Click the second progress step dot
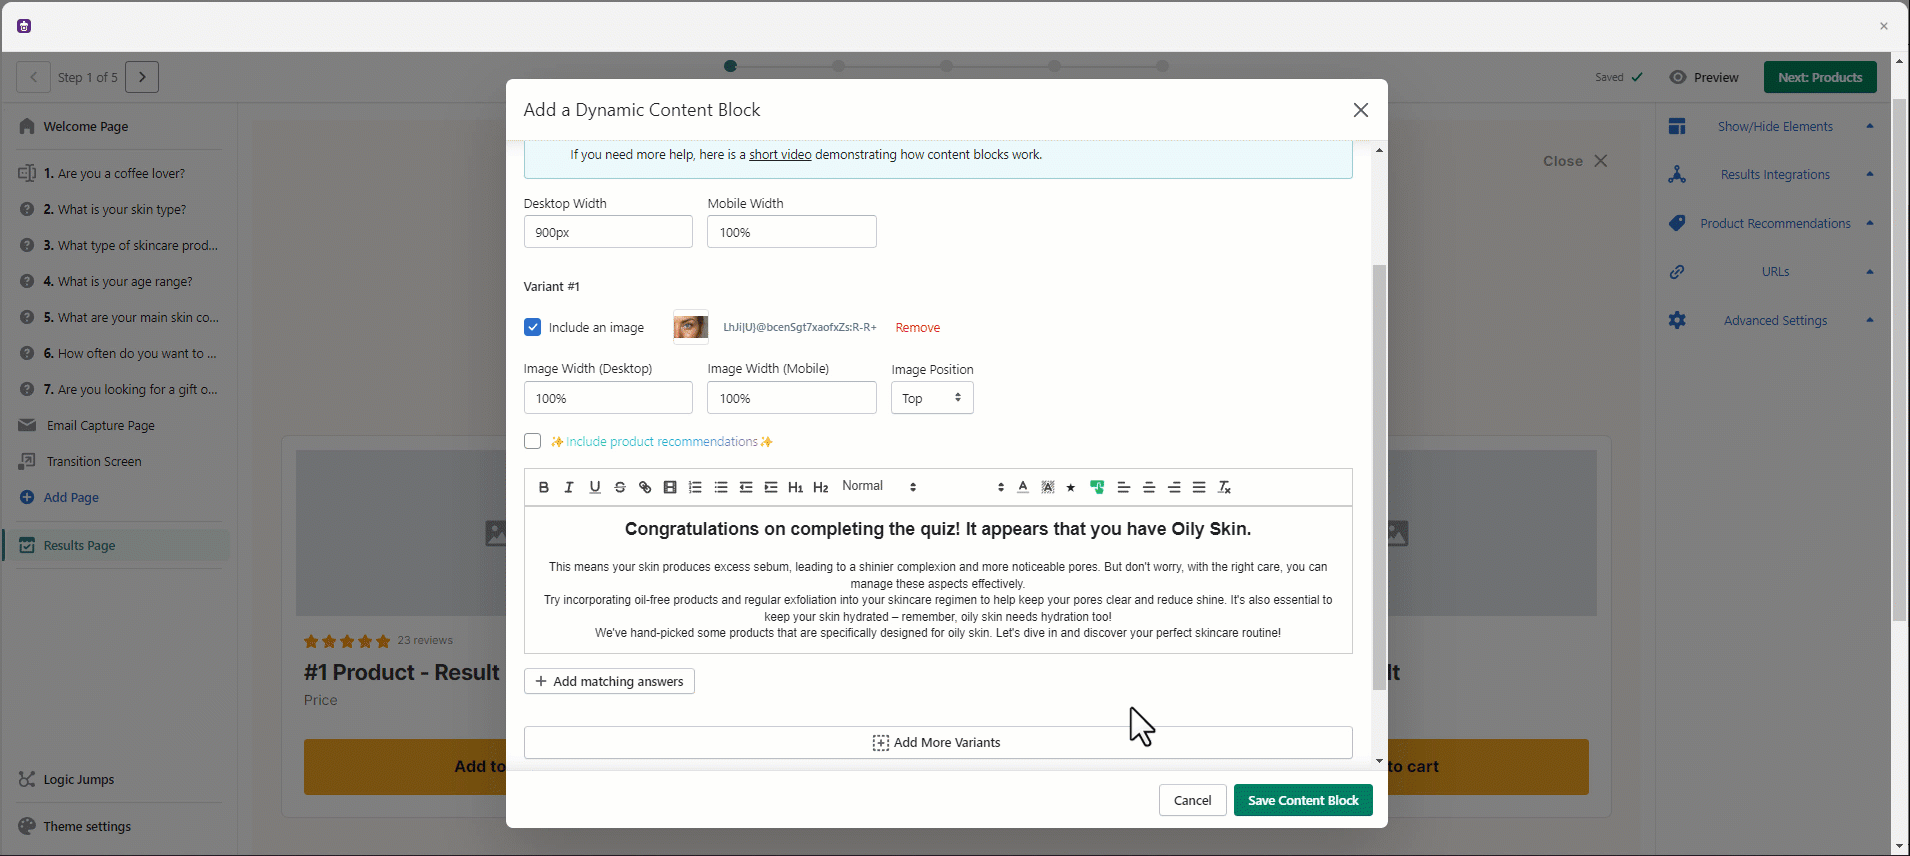Screen dimensions: 1910x856 [x=838, y=66]
